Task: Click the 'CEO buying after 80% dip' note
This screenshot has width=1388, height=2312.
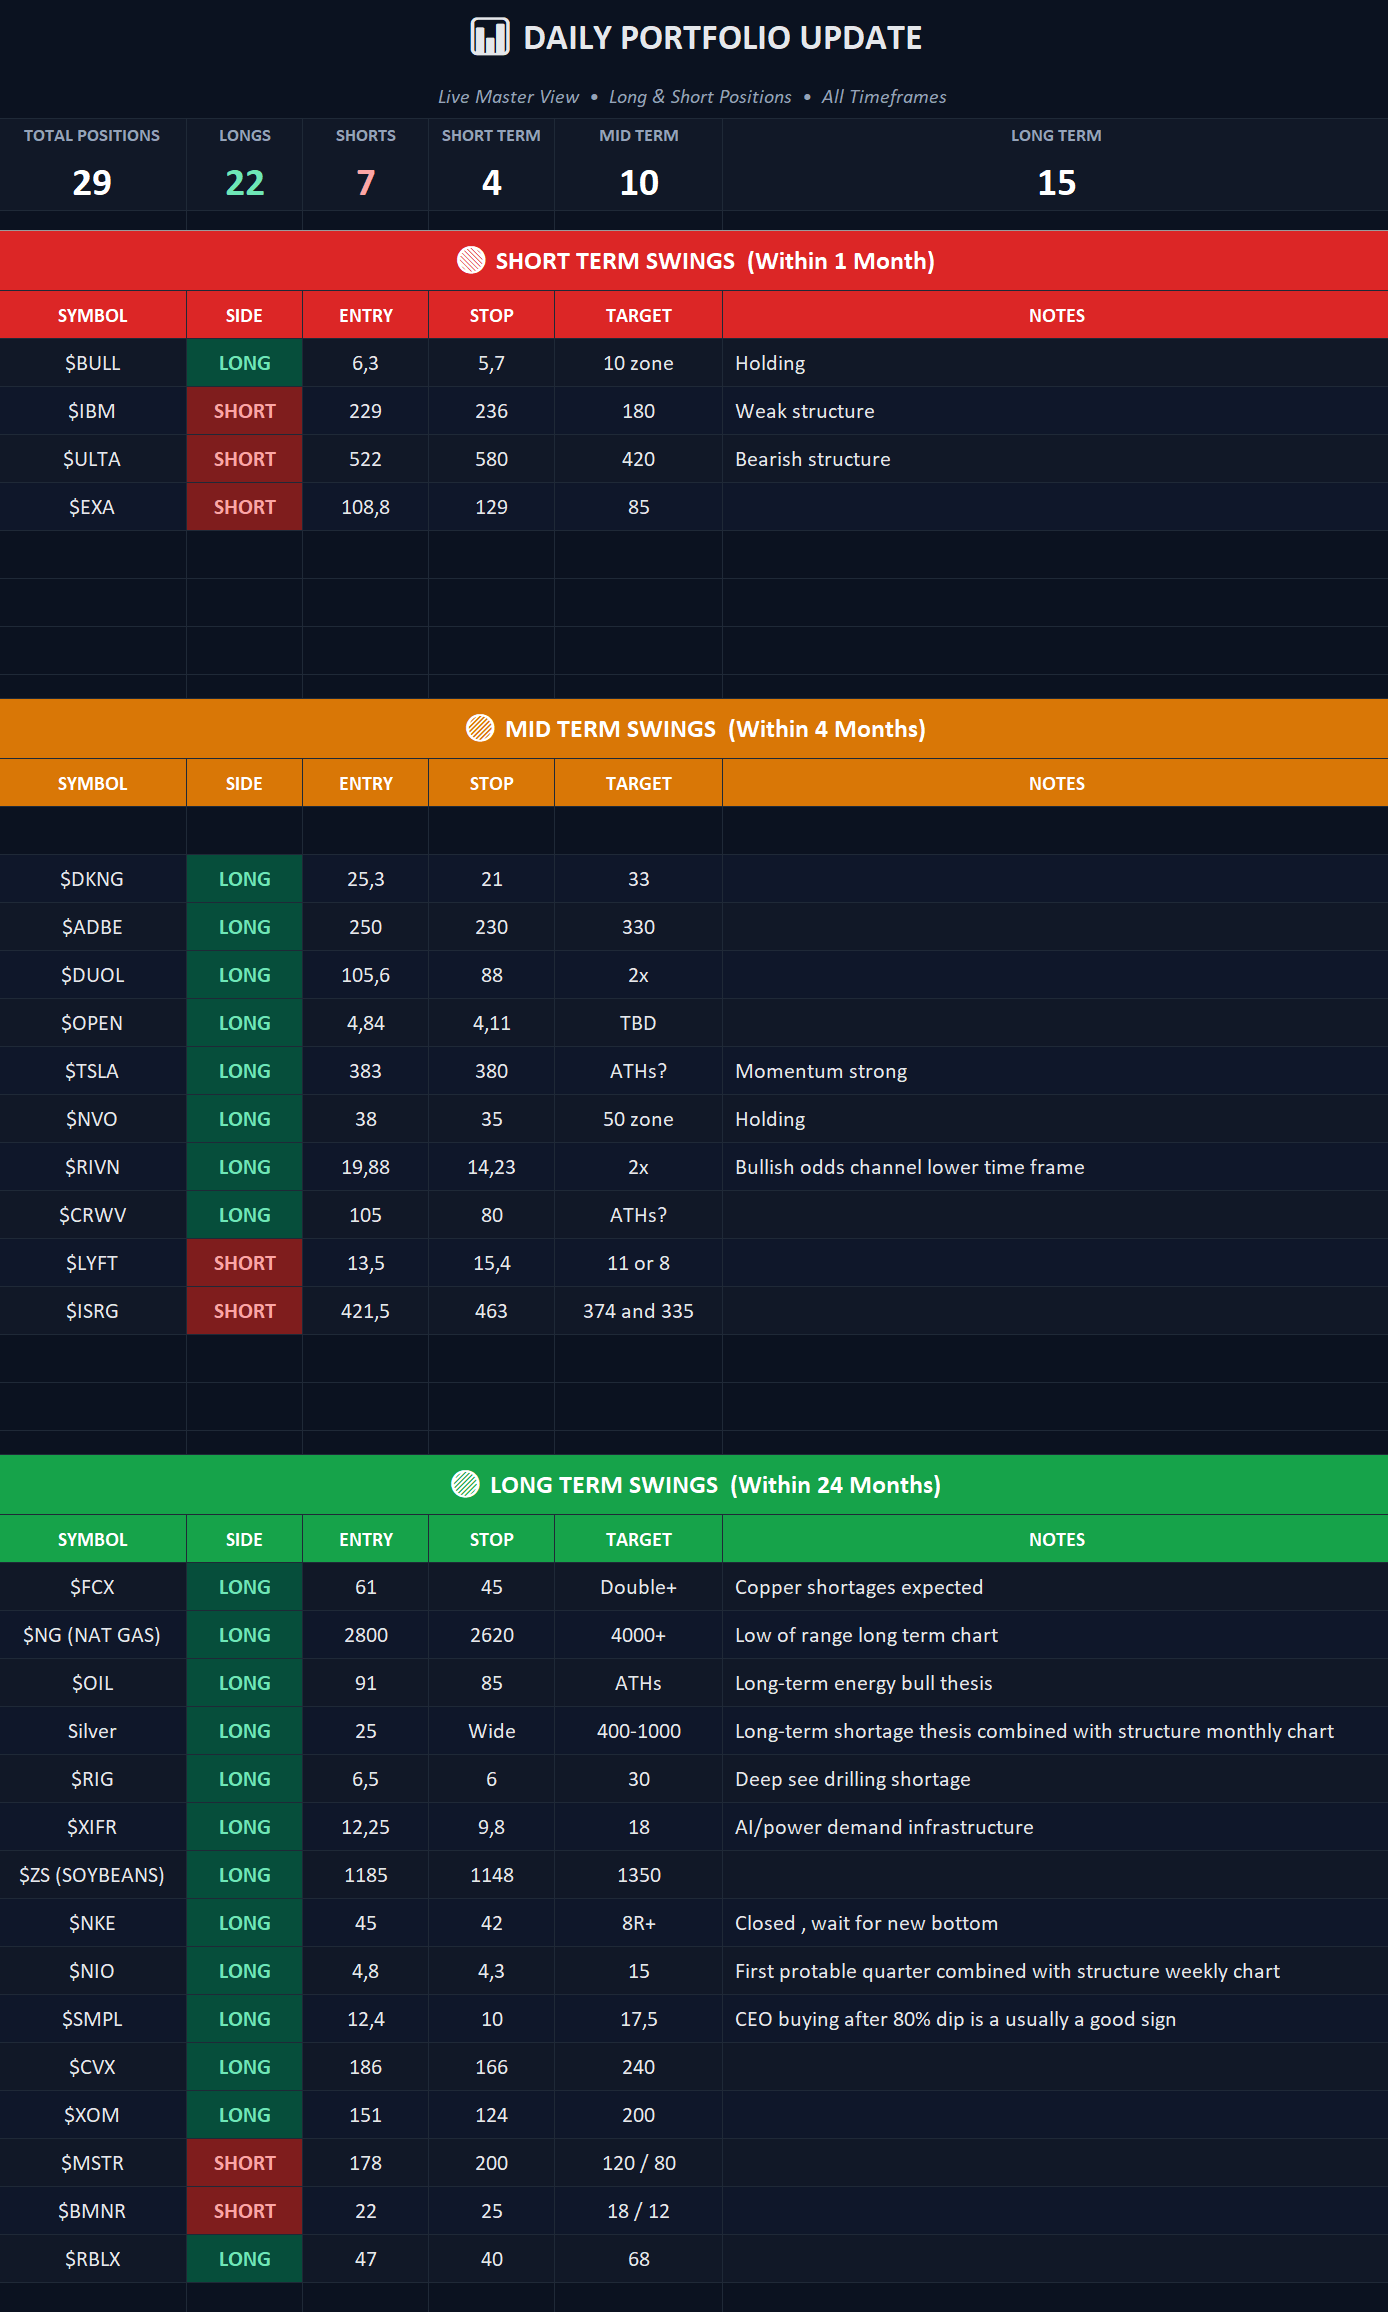Action: [x=955, y=2019]
